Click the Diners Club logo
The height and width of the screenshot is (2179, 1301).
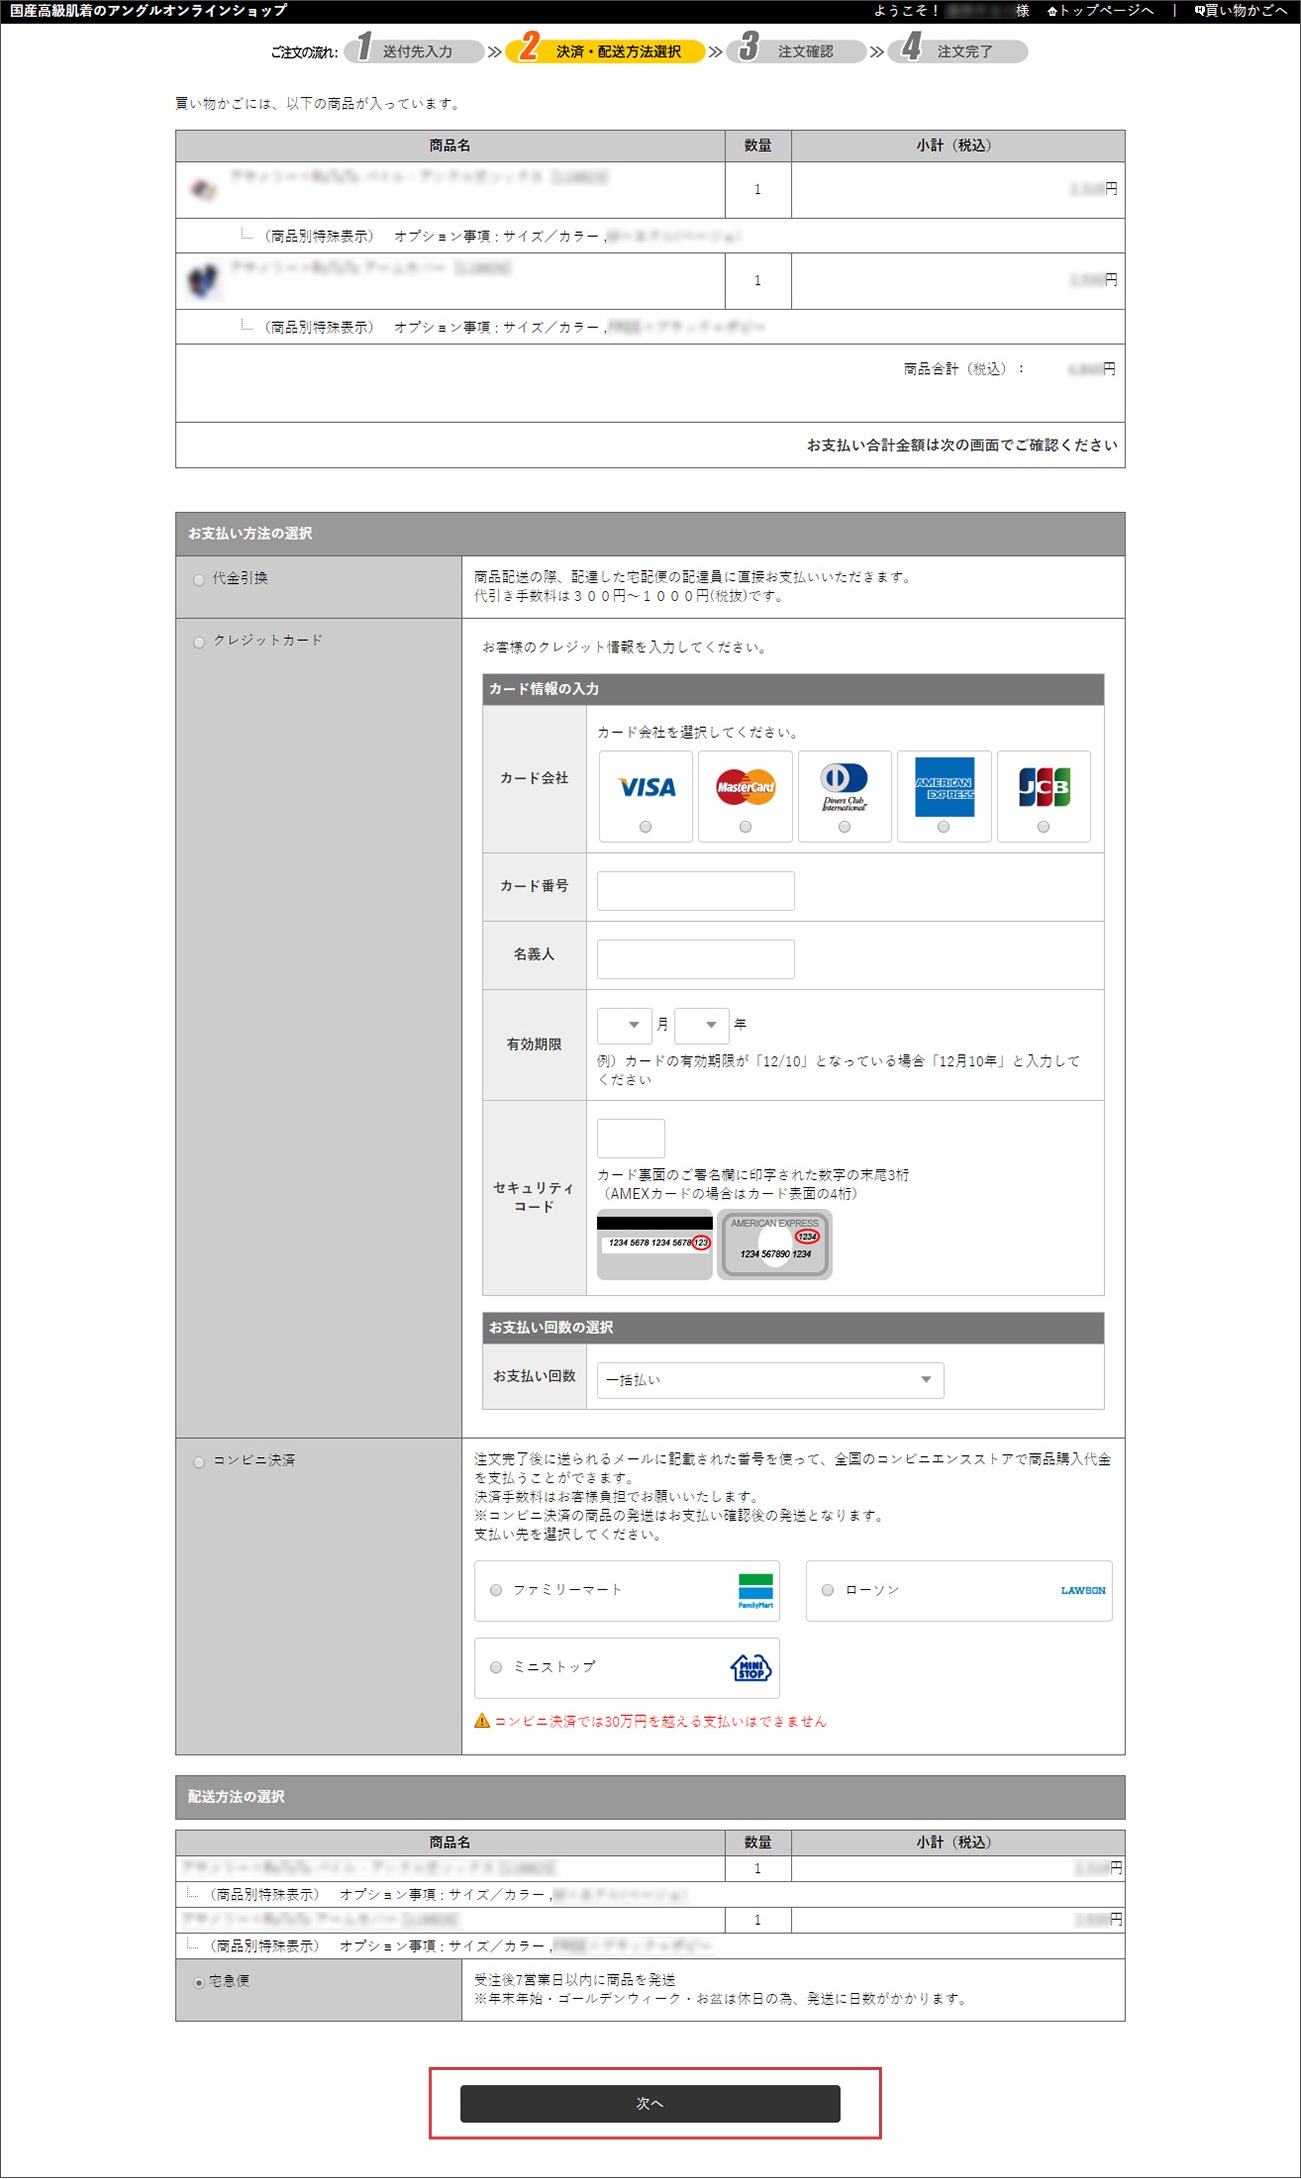click(844, 787)
